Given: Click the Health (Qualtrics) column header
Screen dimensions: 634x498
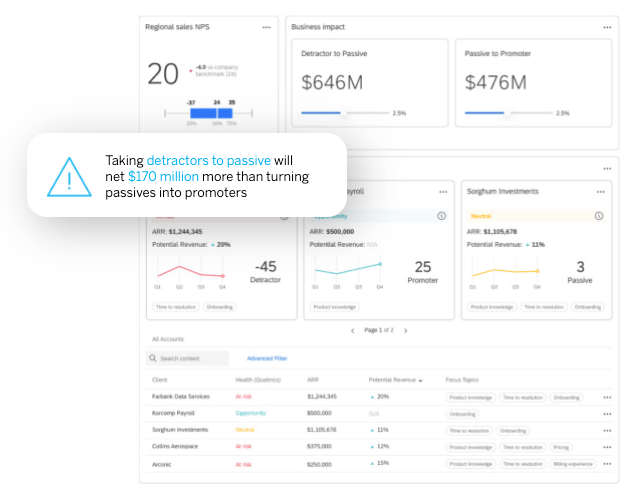Looking at the screenshot, I should [258, 380].
